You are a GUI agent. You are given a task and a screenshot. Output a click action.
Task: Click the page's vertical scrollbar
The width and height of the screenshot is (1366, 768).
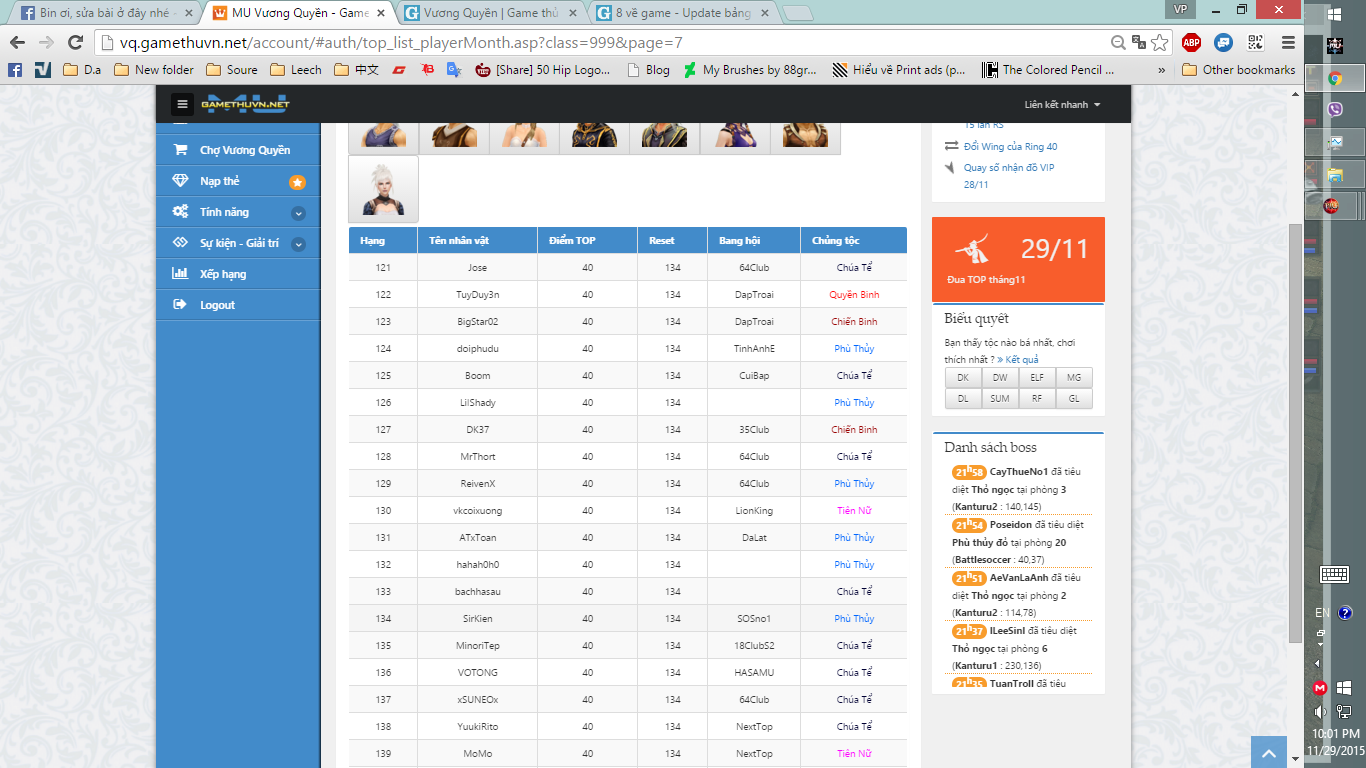click(1295, 430)
